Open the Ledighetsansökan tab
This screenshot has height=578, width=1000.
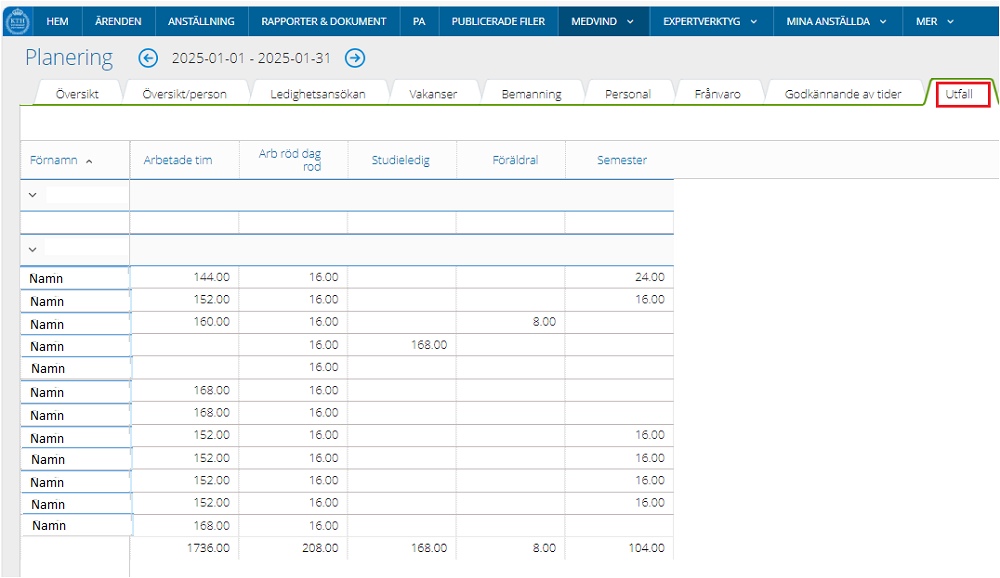[317, 94]
